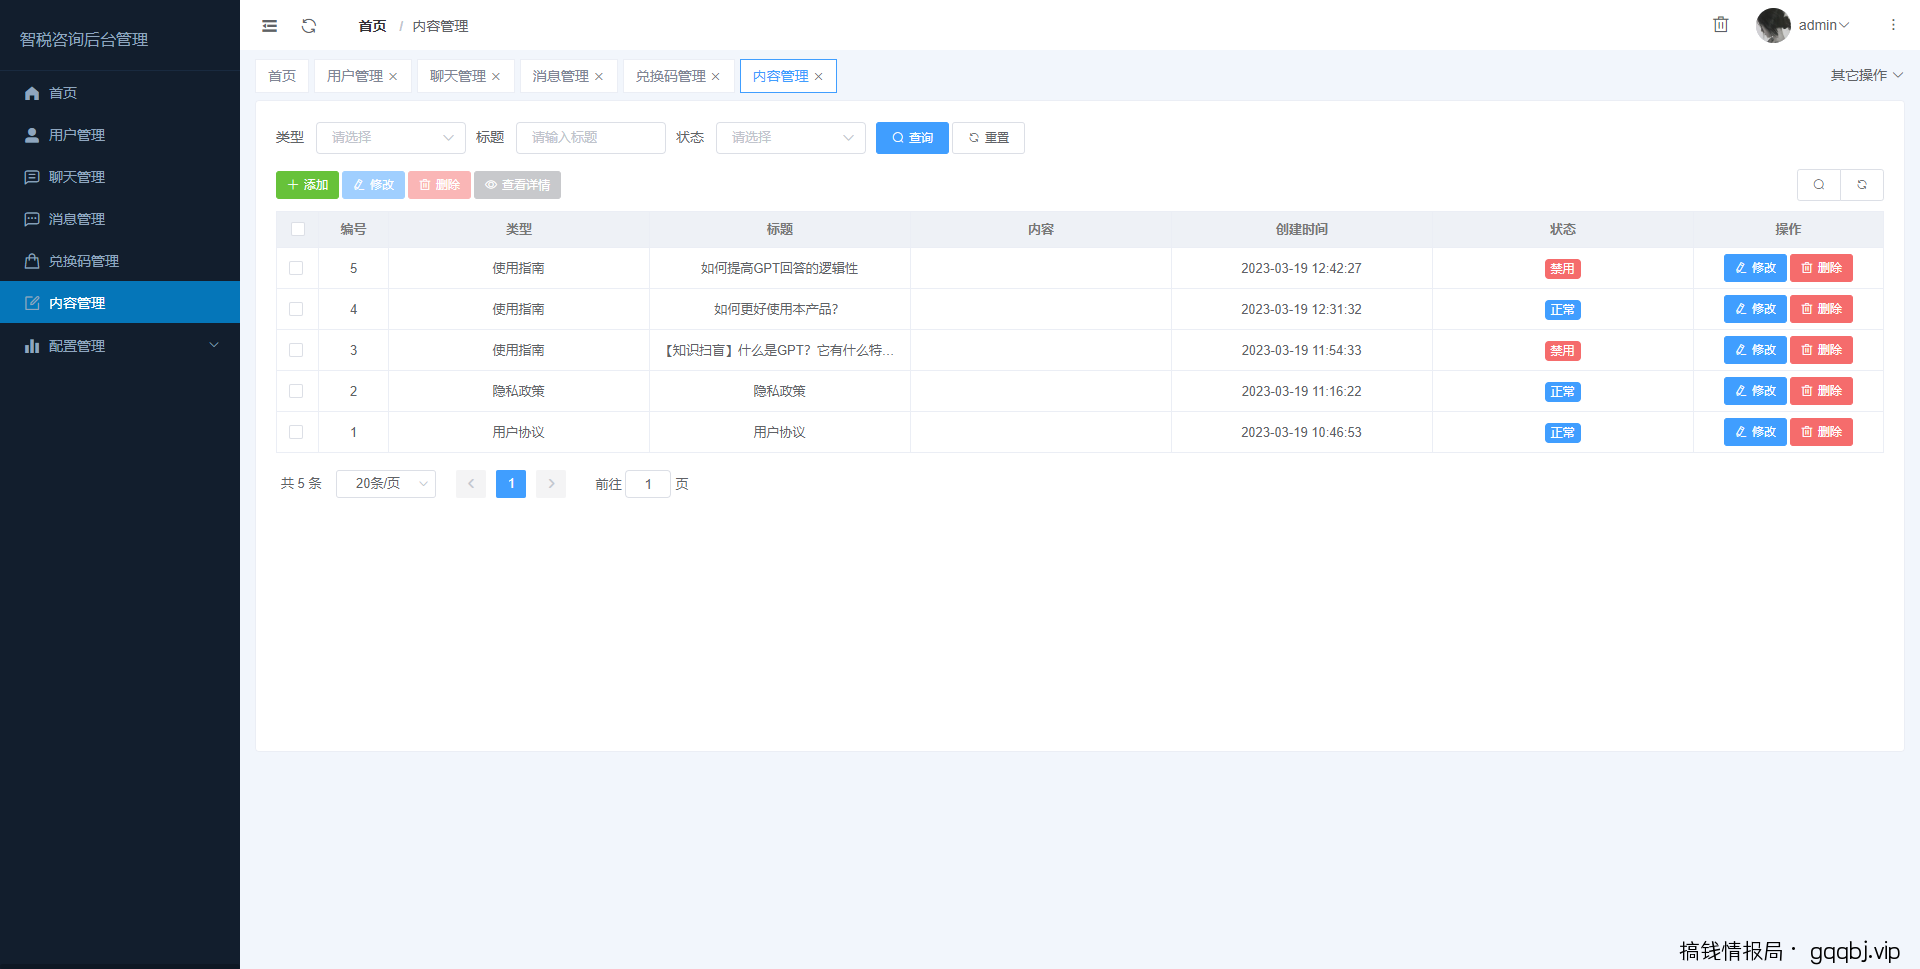
Task: Collapse the sidebar using hamburger icon
Action: 268,25
